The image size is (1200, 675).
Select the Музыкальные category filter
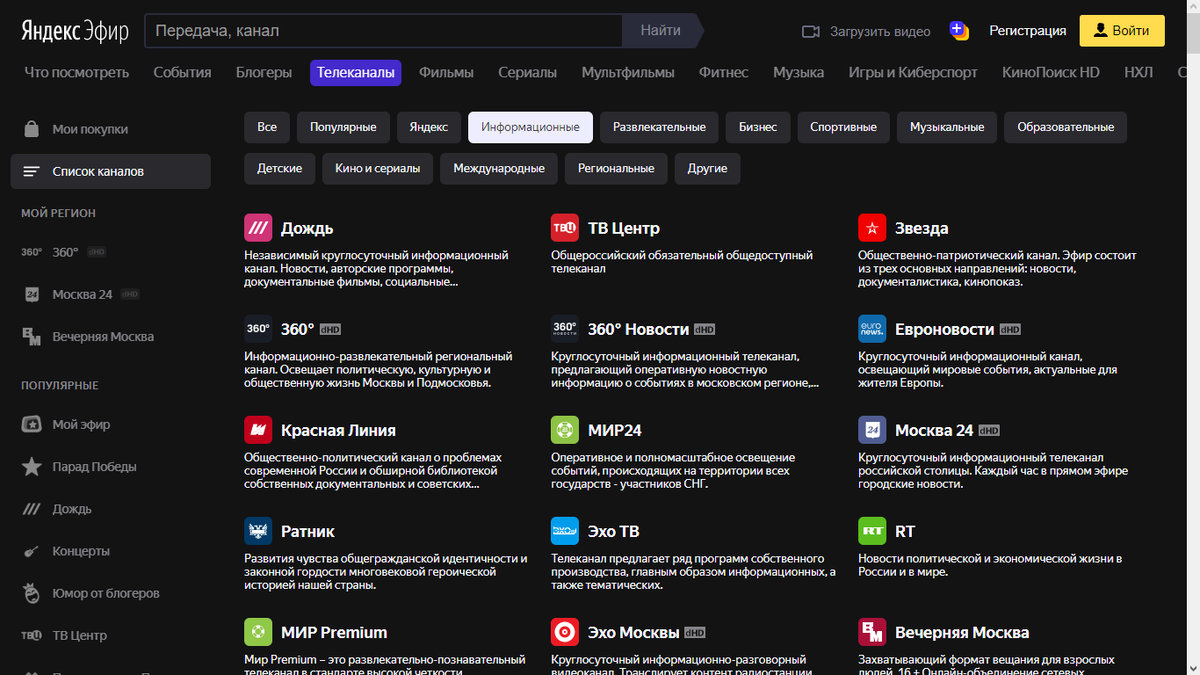[x=947, y=127]
